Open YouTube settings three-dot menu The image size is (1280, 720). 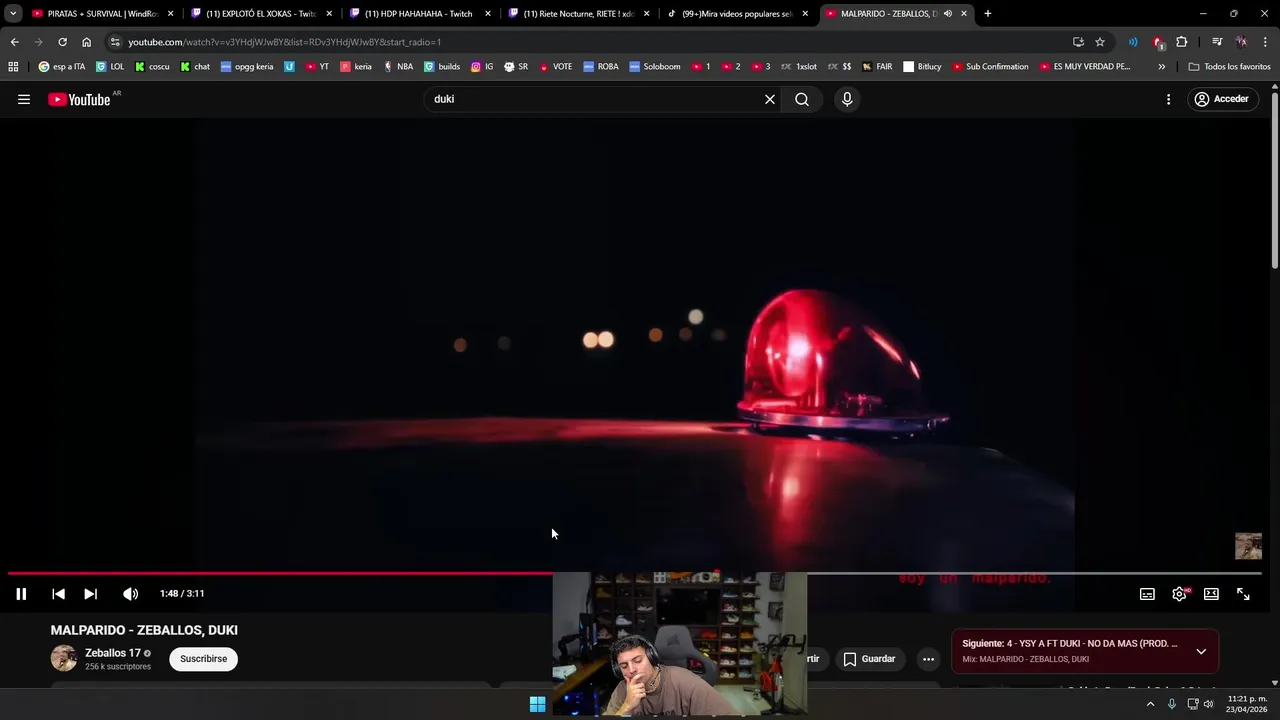(1168, 99)
